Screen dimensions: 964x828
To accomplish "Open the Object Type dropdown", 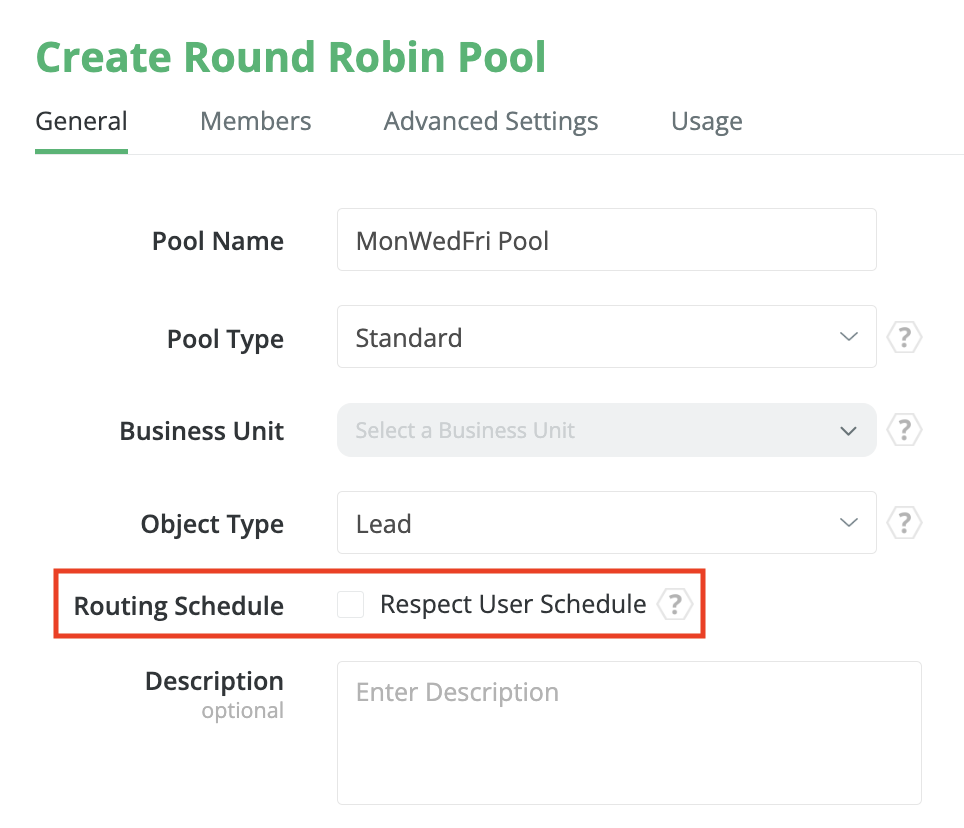I will tap(606, 523).
